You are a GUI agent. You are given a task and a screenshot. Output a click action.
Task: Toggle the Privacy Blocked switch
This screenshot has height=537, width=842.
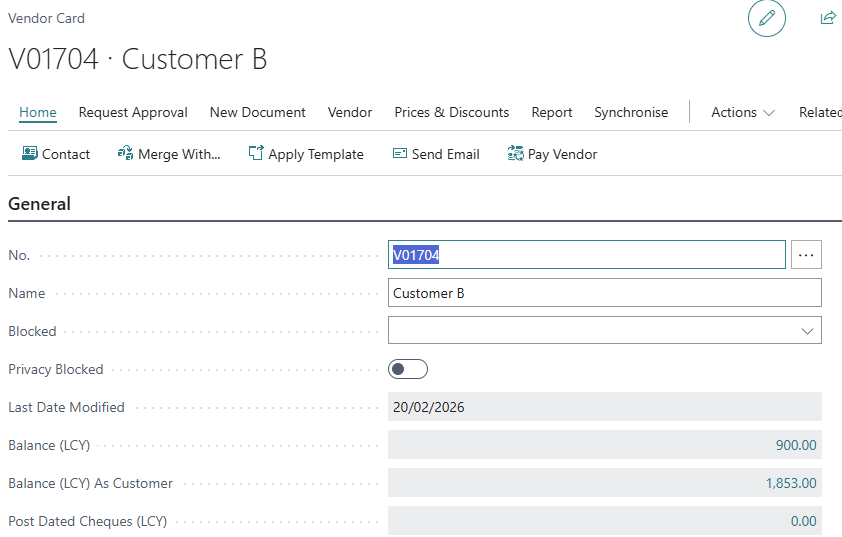point(408,370)
